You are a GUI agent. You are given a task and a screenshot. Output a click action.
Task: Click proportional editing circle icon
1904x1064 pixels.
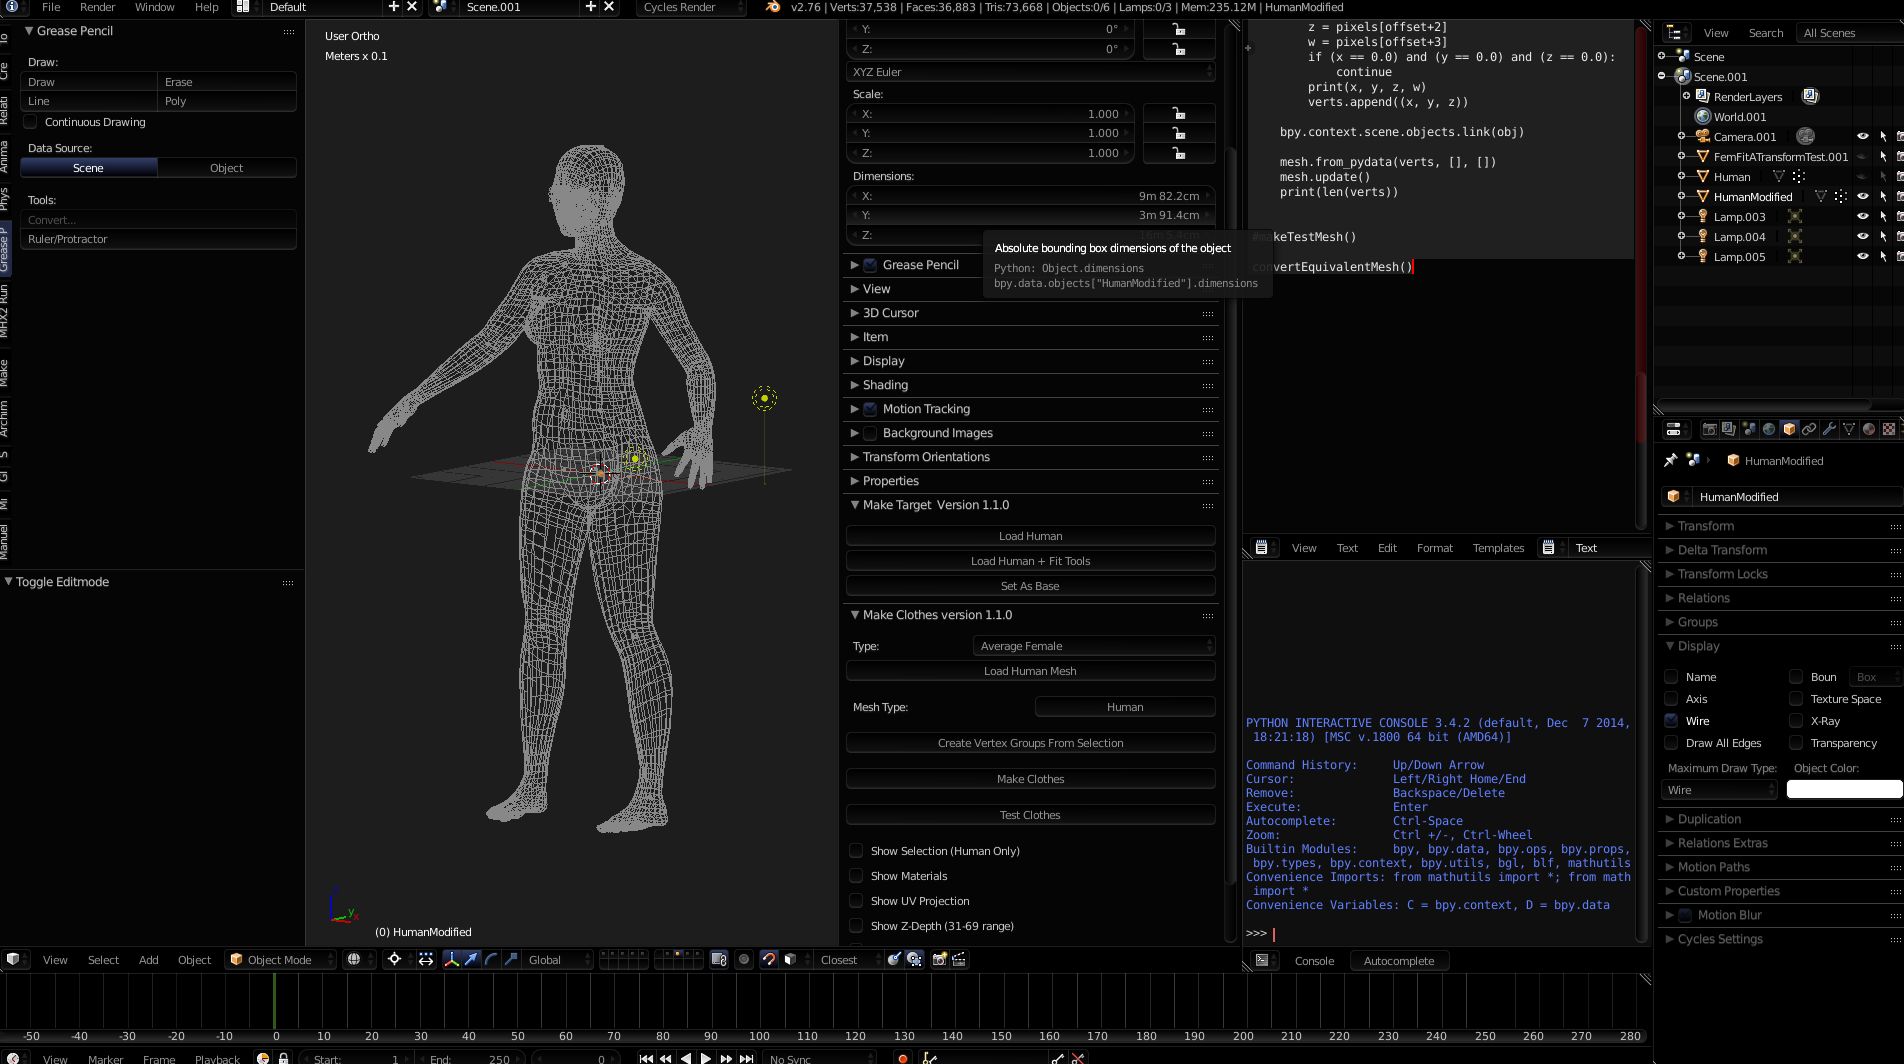click(x=743, y=959)
